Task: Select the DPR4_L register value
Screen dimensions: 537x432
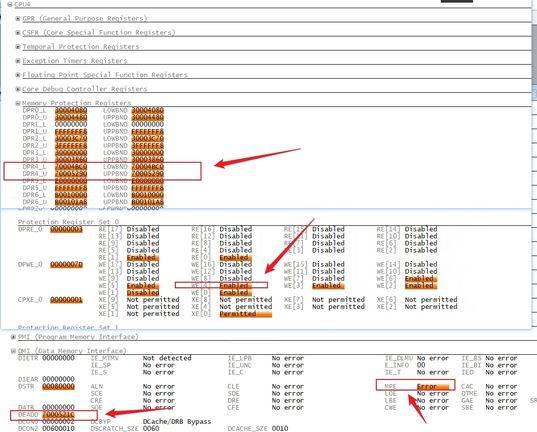Action: 71,166
